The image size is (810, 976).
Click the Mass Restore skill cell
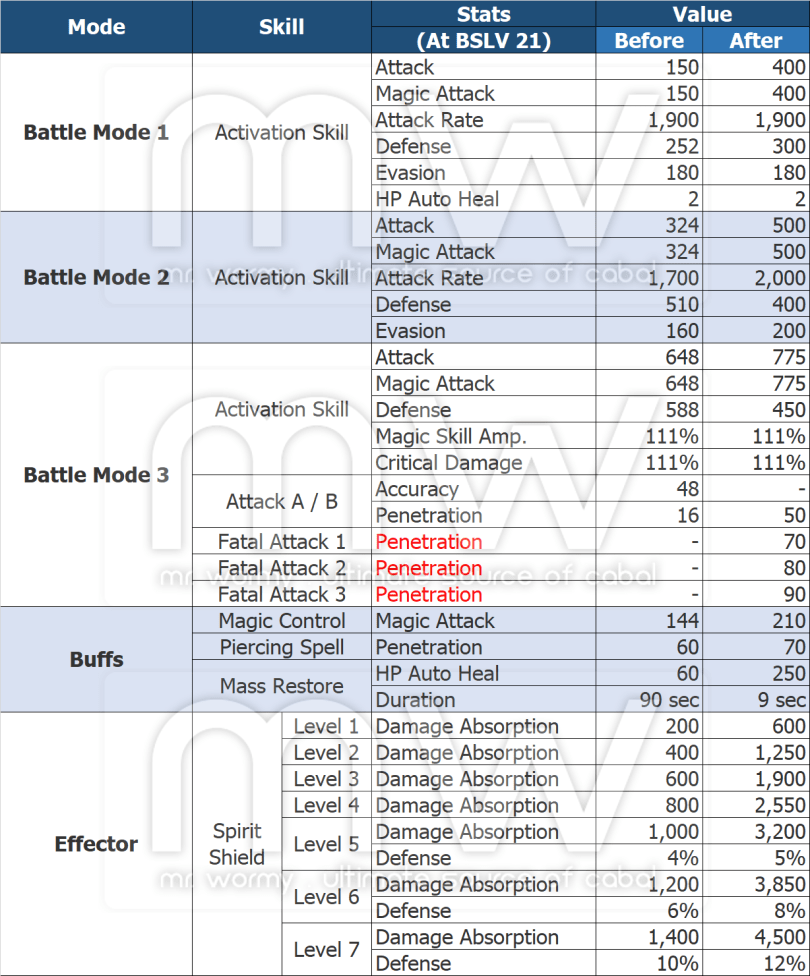click(x=282, y=686)
